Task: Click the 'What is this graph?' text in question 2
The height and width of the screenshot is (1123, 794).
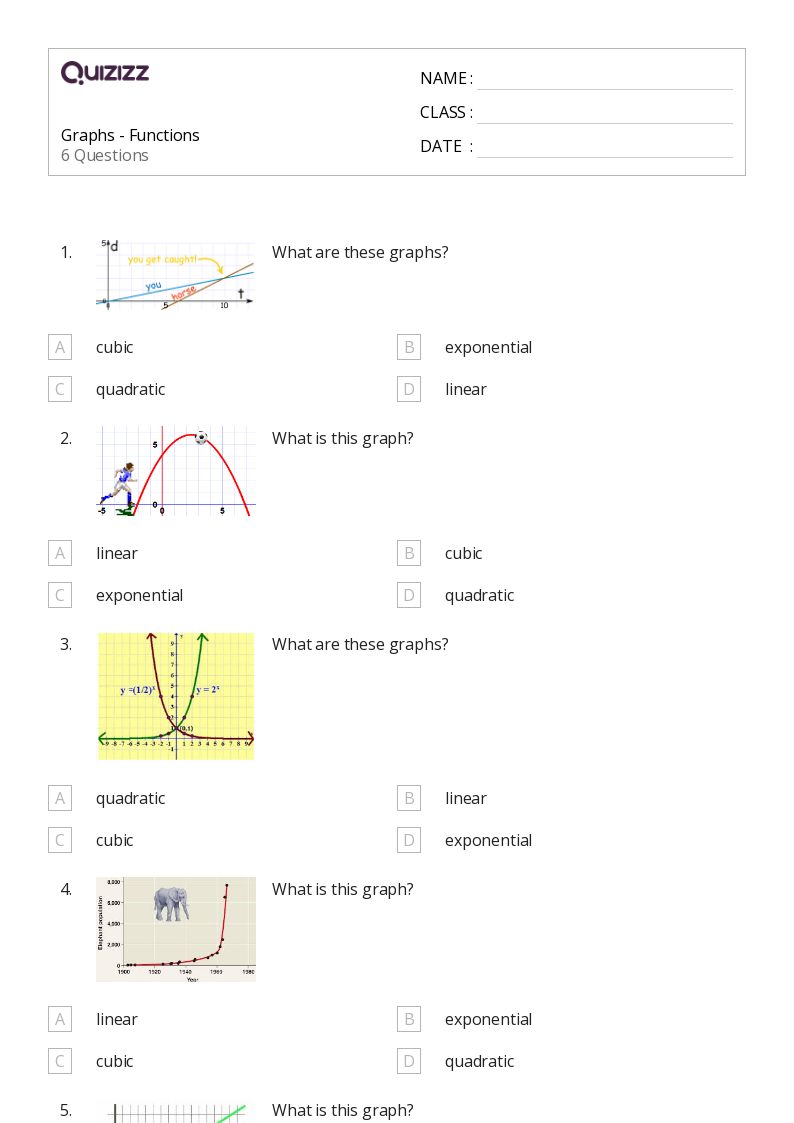Action: coord(342,438)
